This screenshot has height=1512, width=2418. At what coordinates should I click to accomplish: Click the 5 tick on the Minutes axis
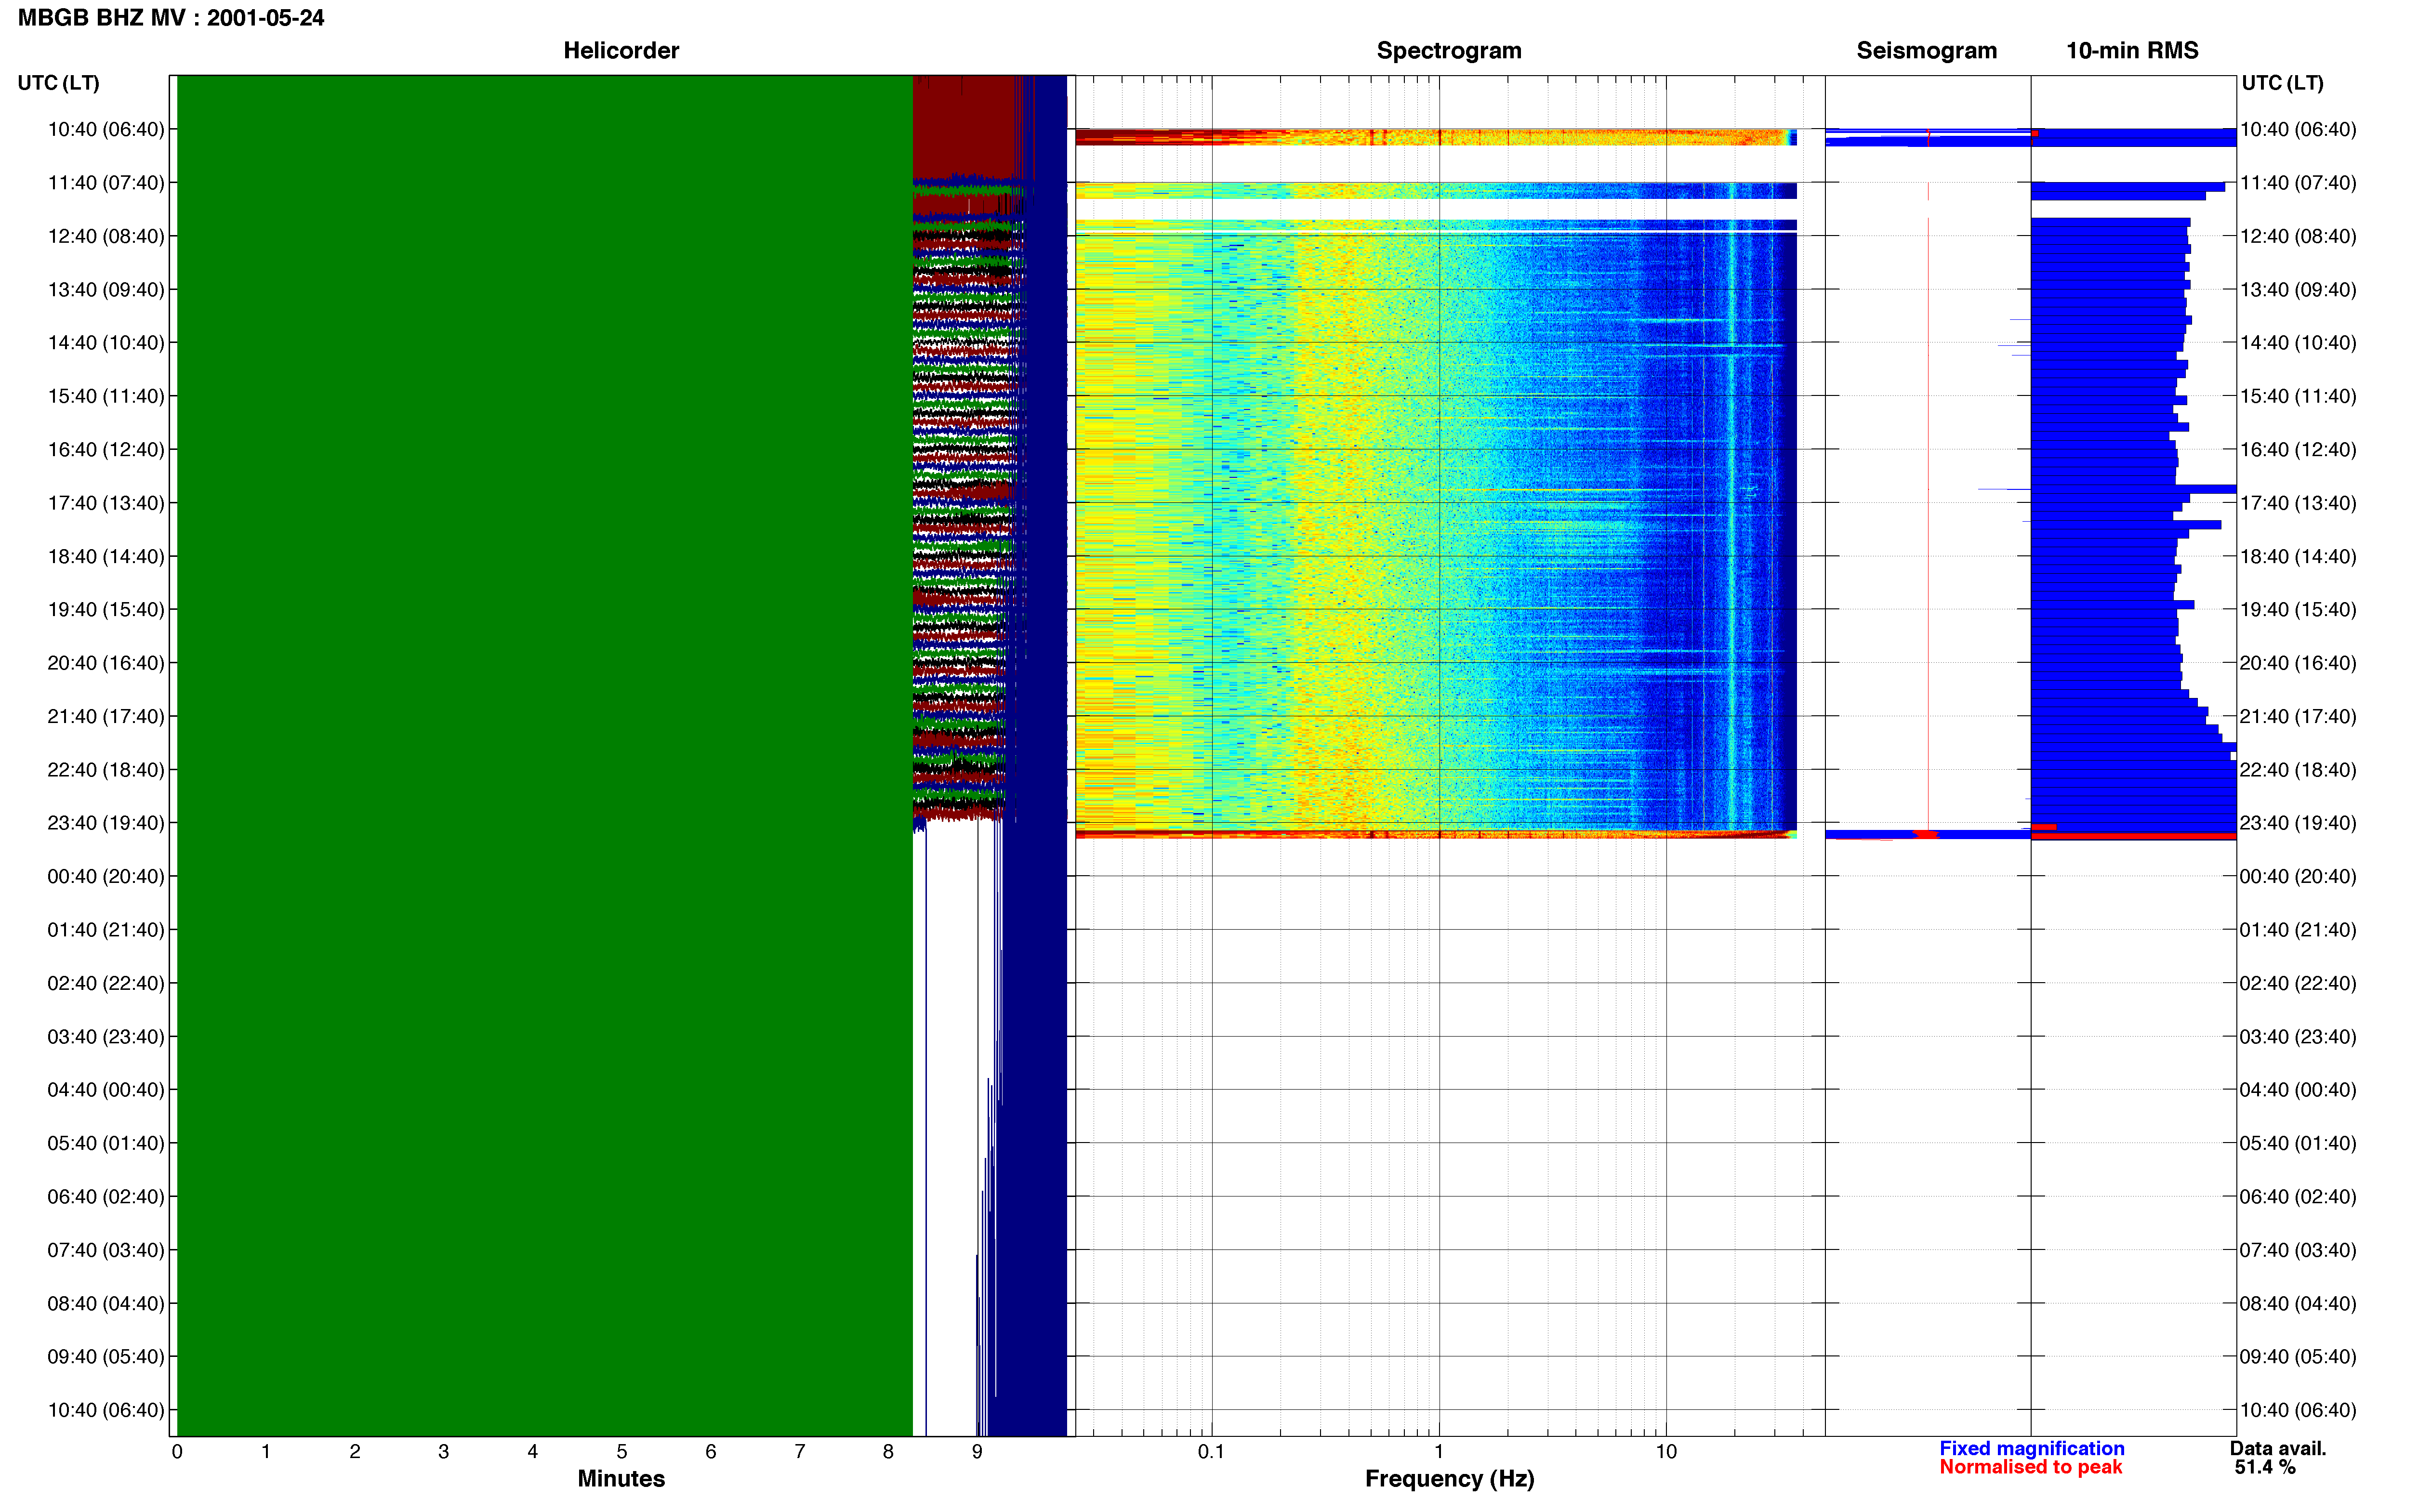[x=622, y=1451]
